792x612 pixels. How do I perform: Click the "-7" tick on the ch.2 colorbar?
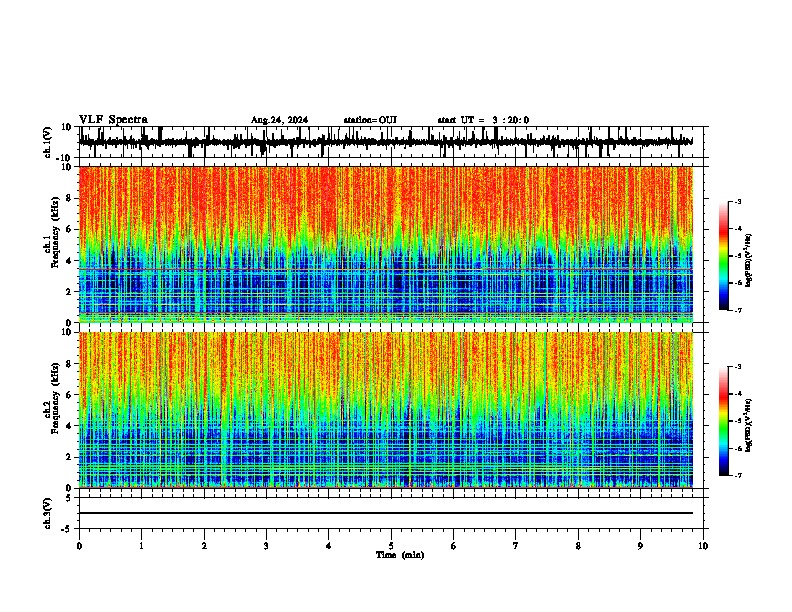738,475
